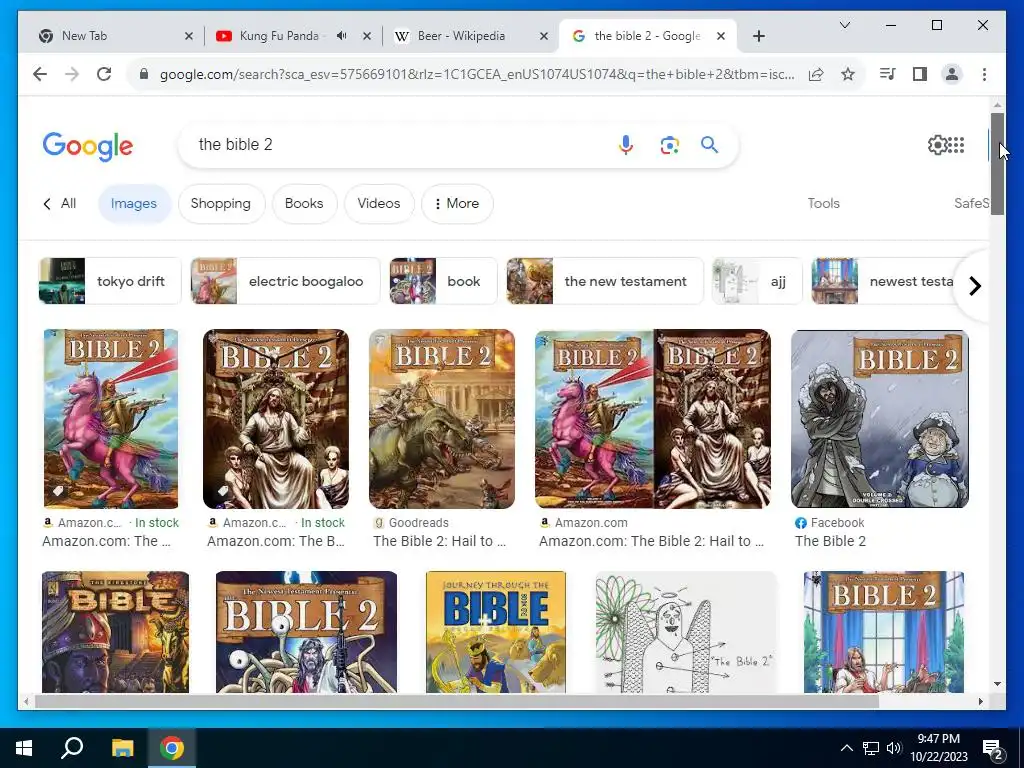Open the notification center
1024x768 pixels.
pyautogui.click(x=993, y=748)
